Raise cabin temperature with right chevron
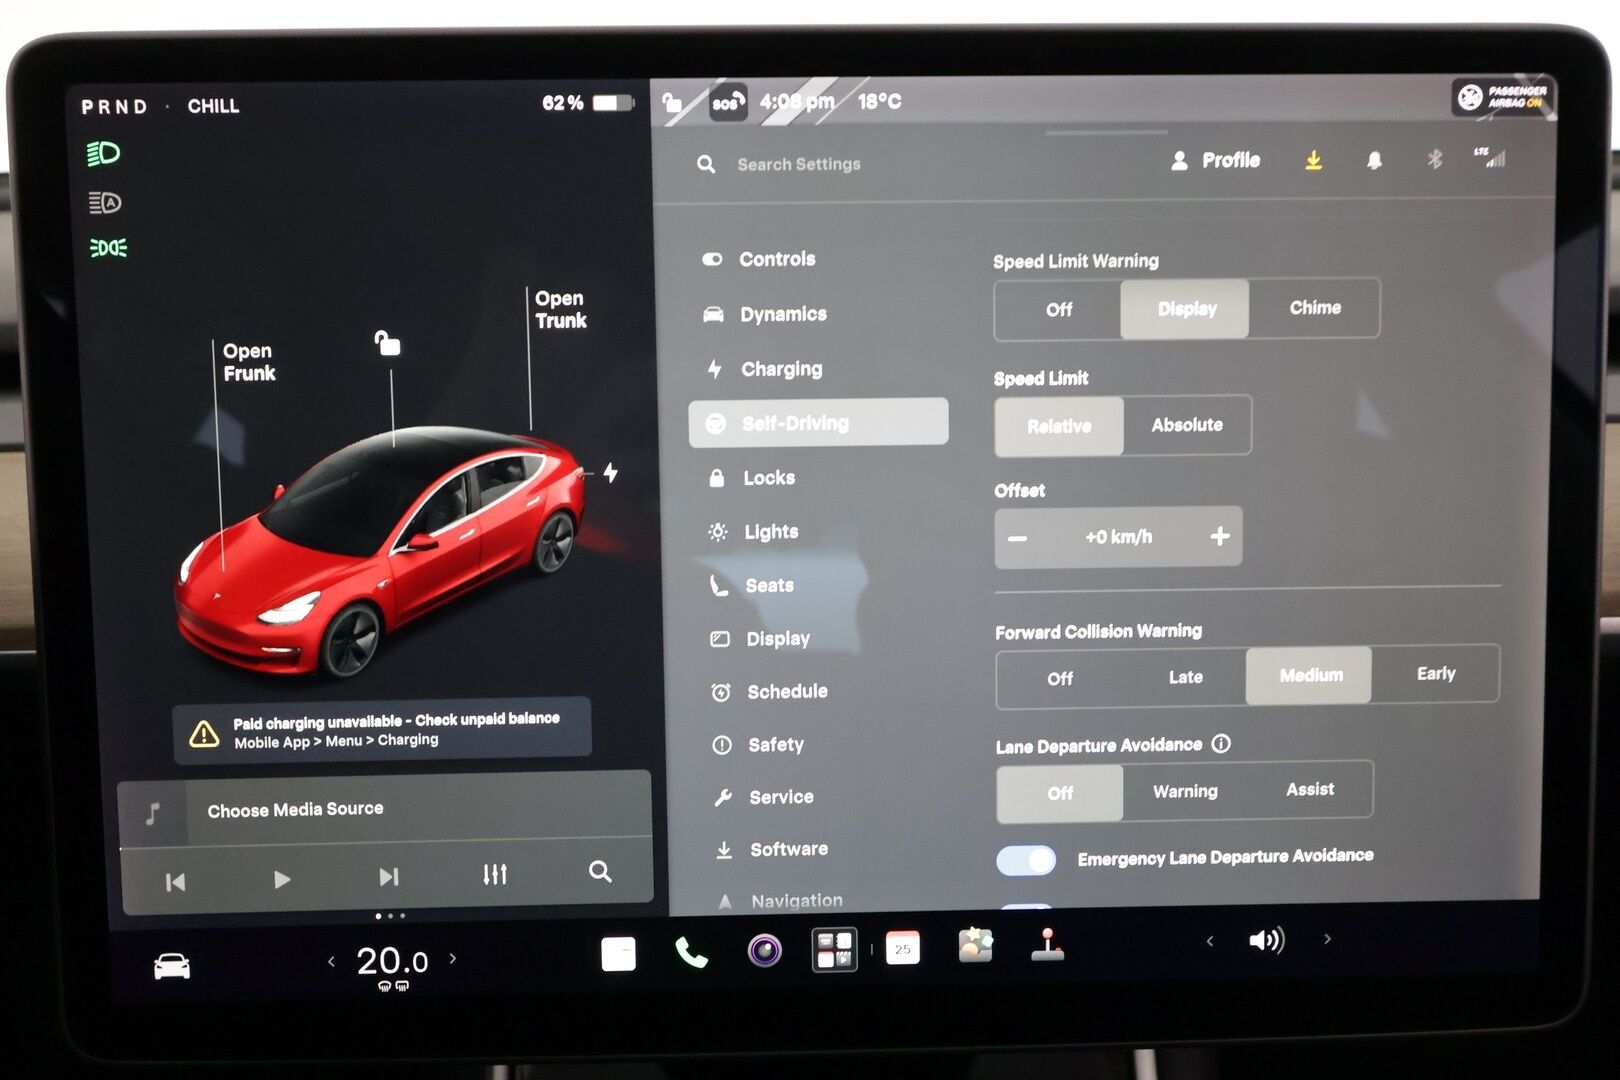The height and width of the screenshot is (1080, 1620). pos(453,958)
